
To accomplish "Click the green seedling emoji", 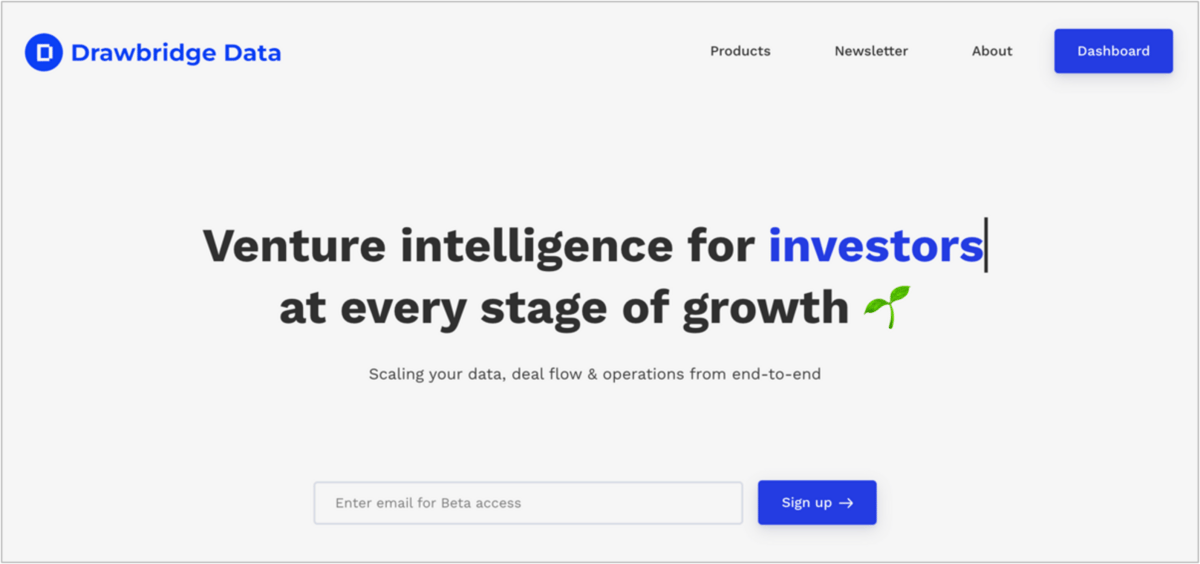I will [888, 308].
